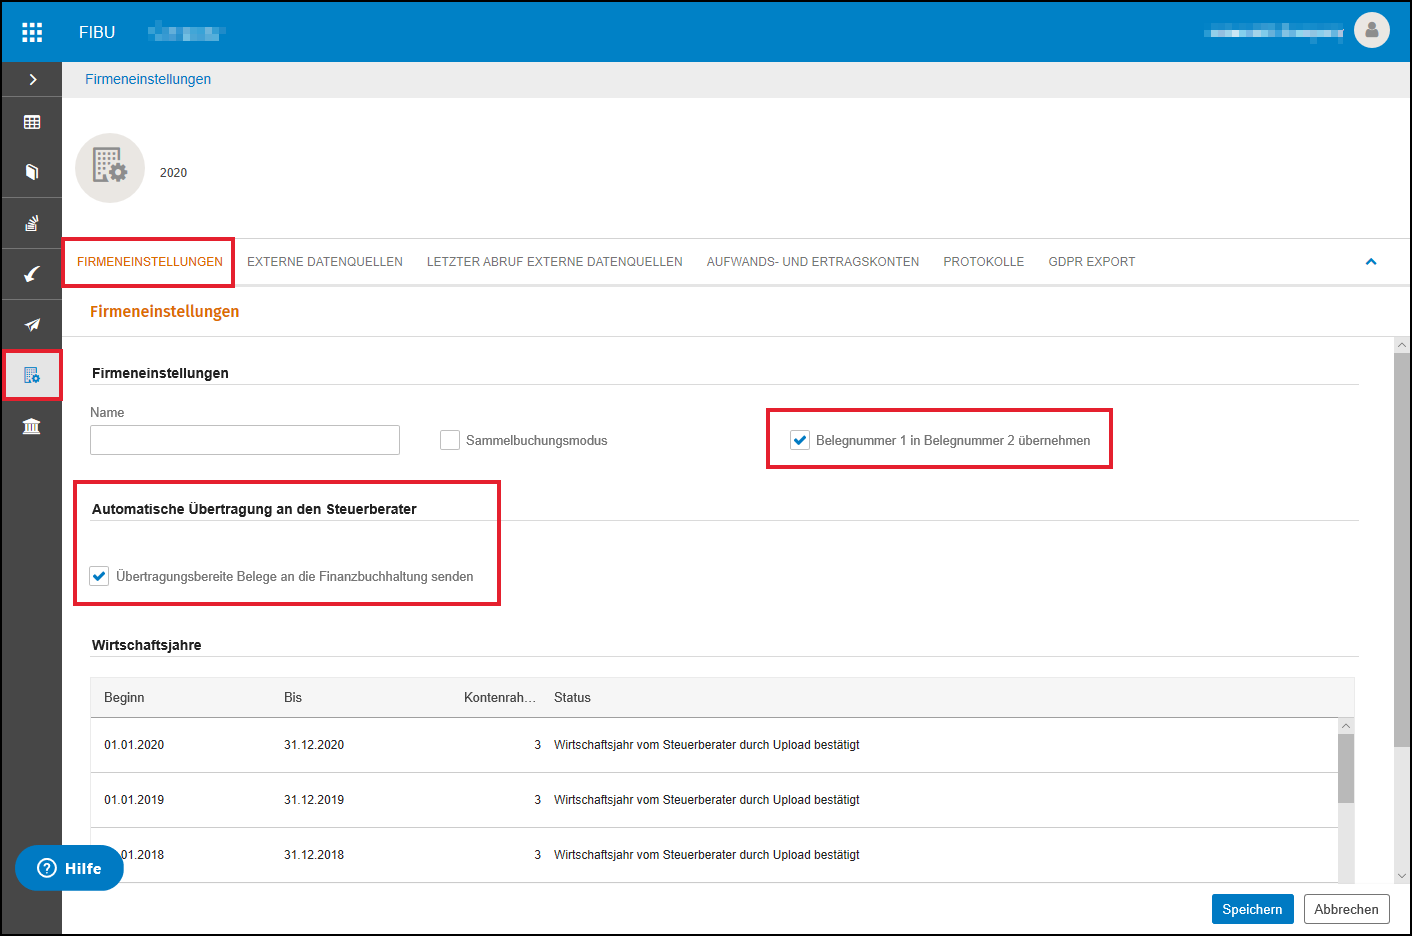
Task: Click the 31.12.2019 end date cell
Action: 314,800
